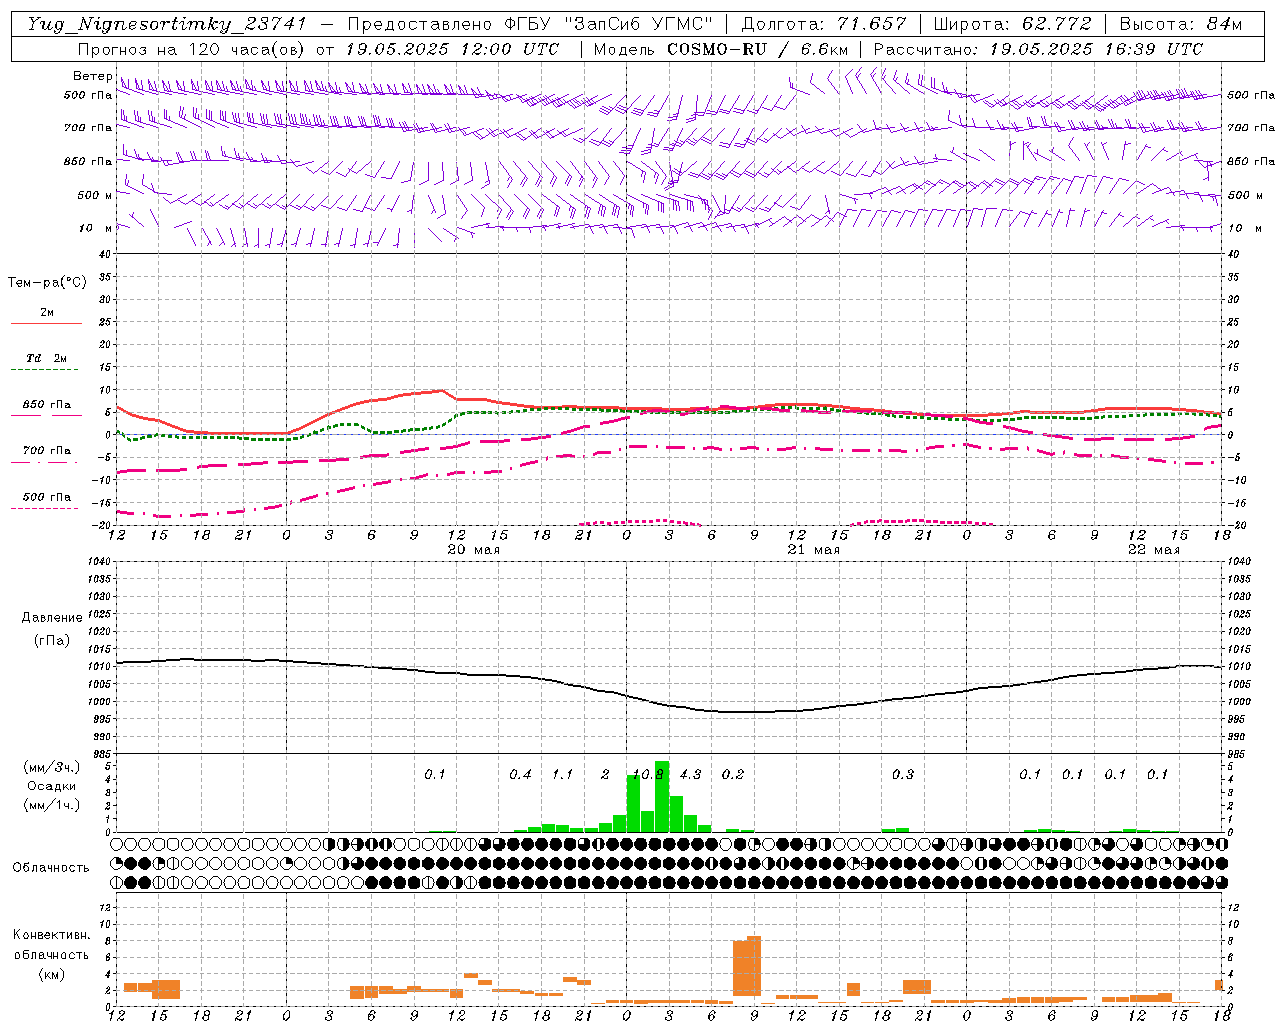The width and height of the screenshot is (1280, 1024).
Task: Click the Облачность cloud cover label
Action: (x=51, y=867)
